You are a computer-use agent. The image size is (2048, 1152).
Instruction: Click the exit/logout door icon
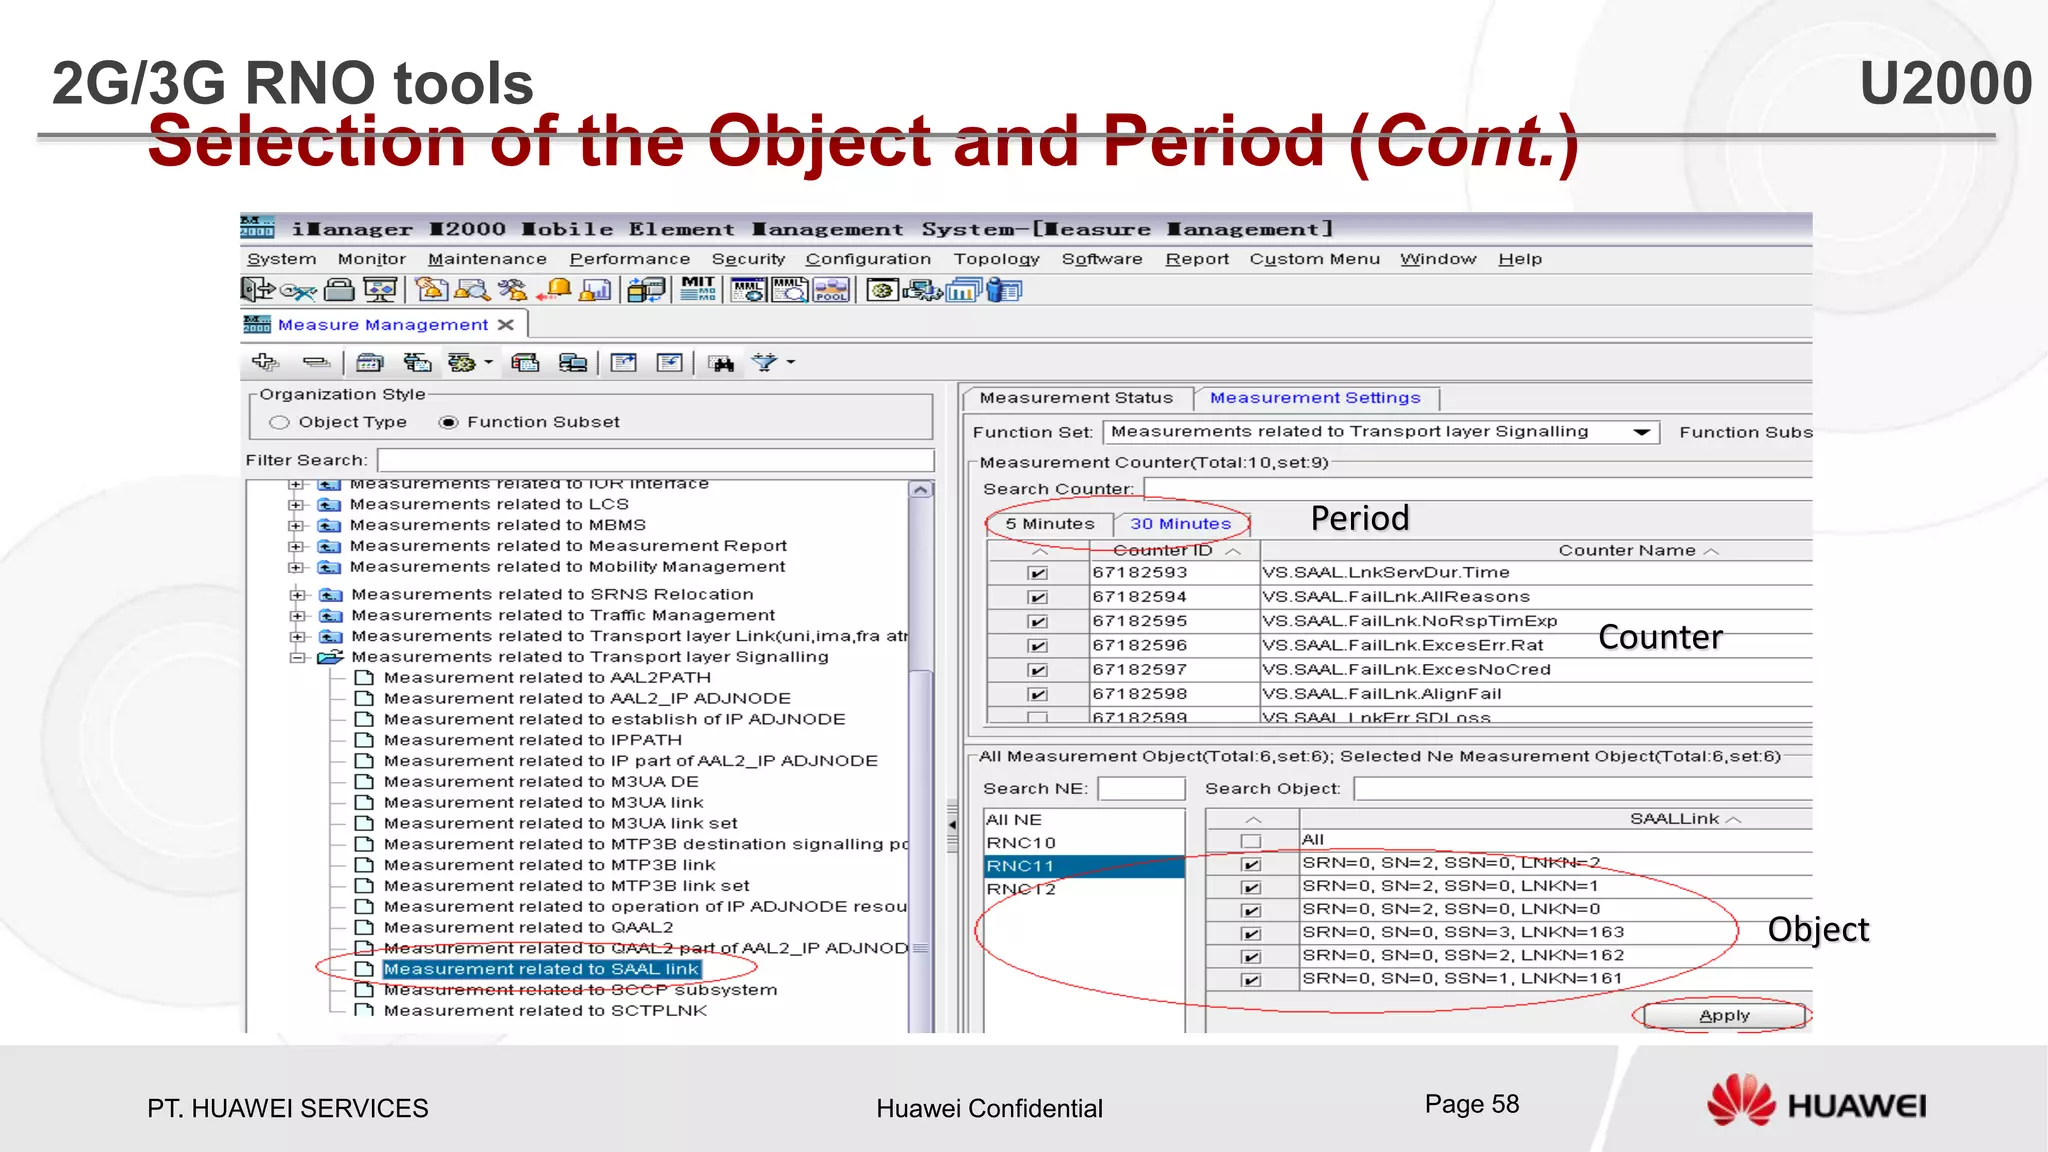tap(257, 290)
